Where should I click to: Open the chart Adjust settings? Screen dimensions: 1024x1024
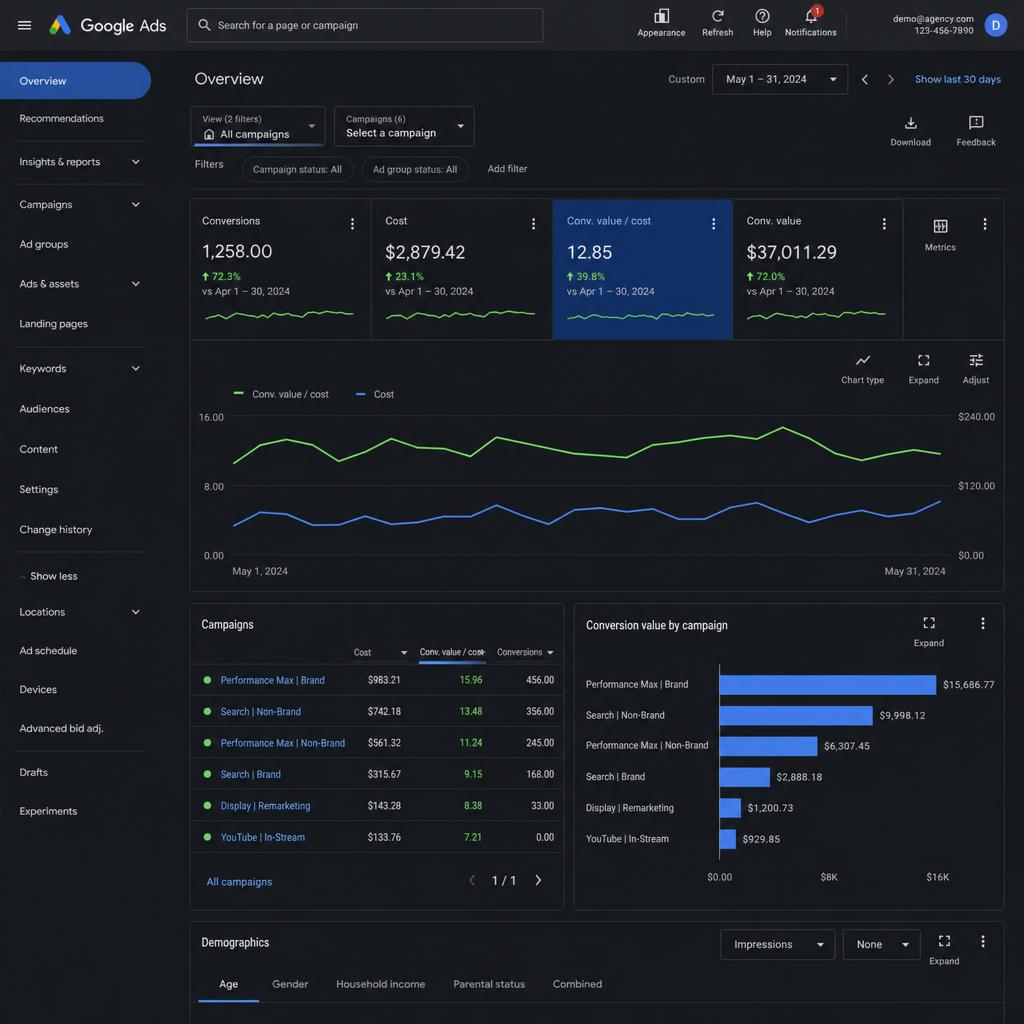(975, 369)
